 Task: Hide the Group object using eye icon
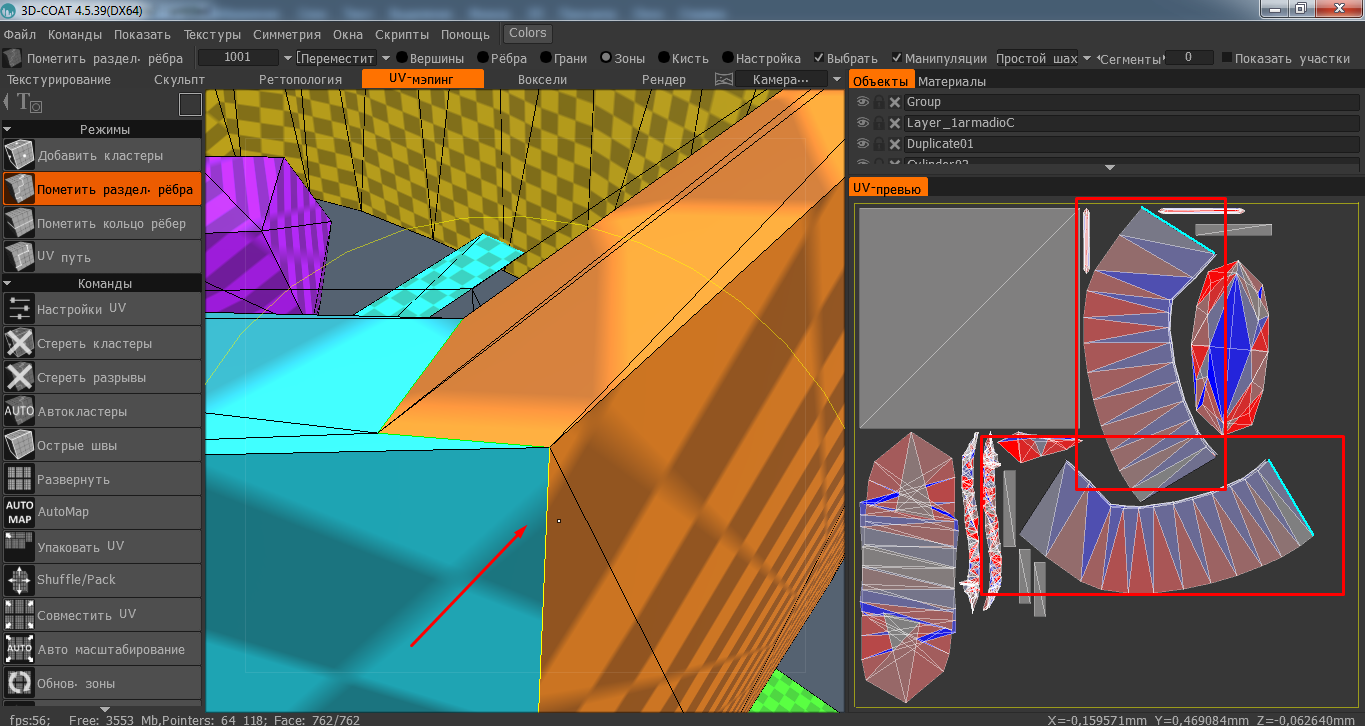[x=862, y=102]
